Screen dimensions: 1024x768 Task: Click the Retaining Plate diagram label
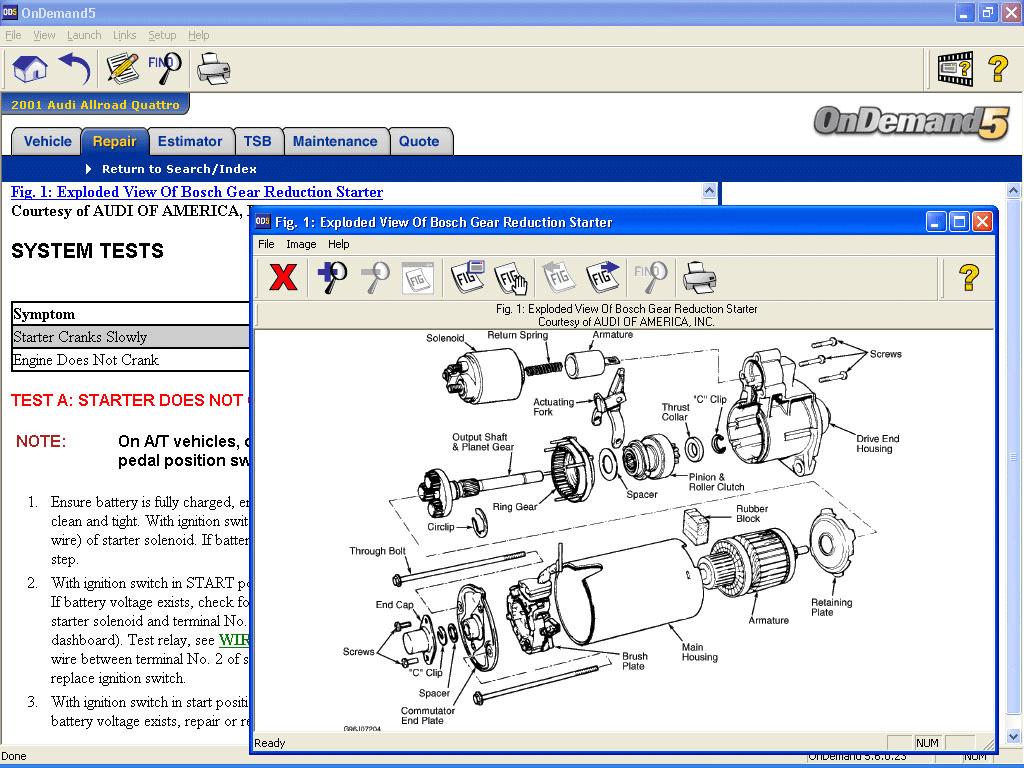tap(831, 607)
